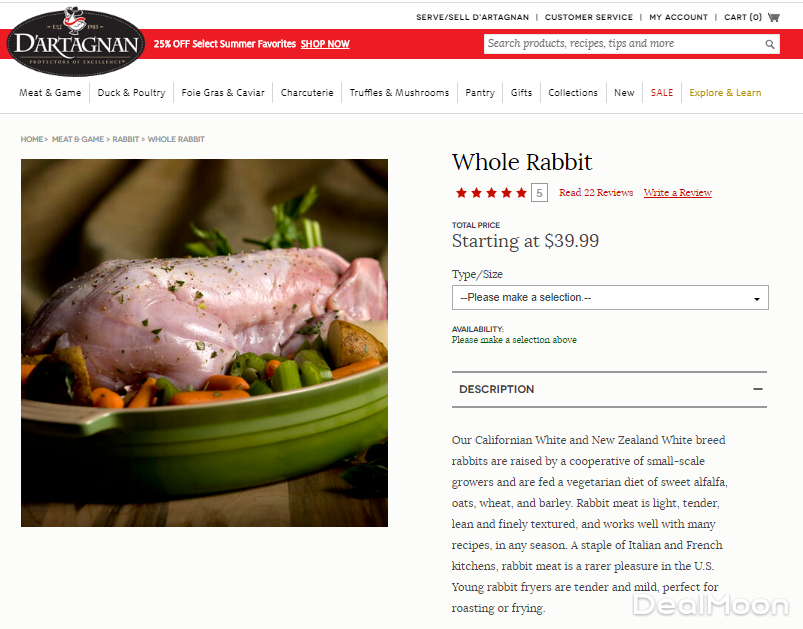Open Explore & Learn menu
Image resolution: width=803 pixels, height=629 pixels.
(x=725, y=93)
